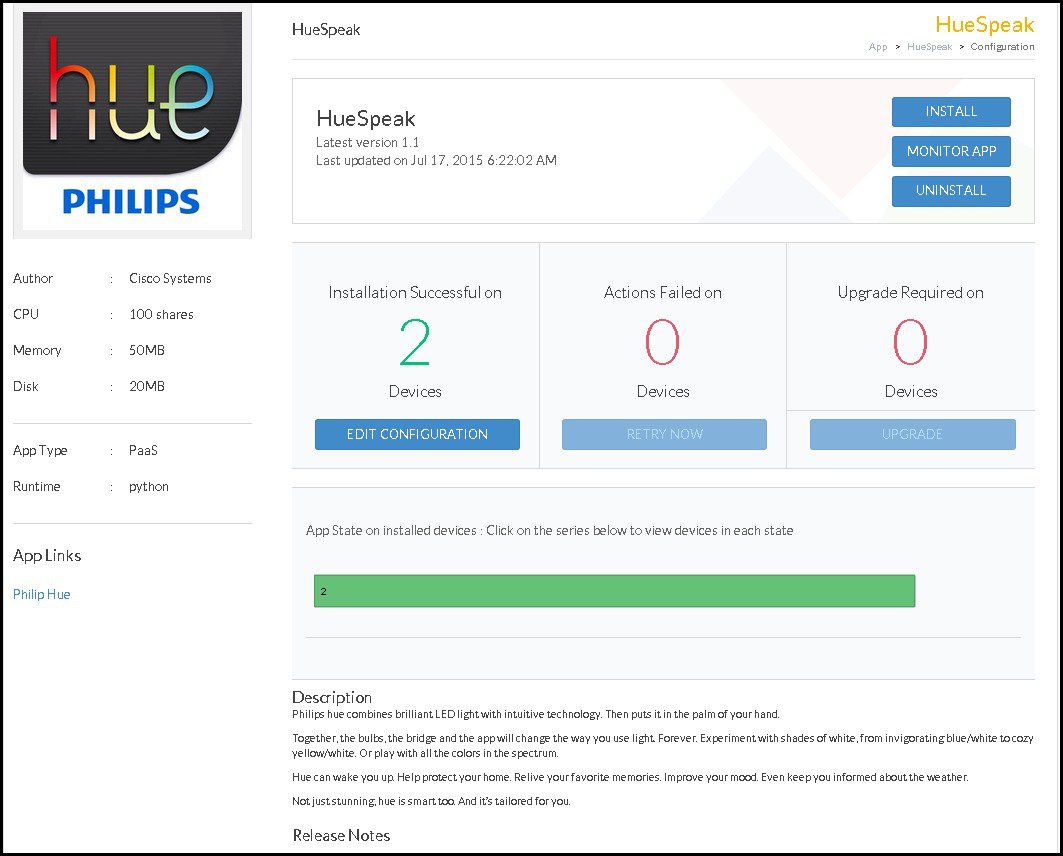The width and height of the screenshot is (1063, 856).
Task: Open EDIT CONFIGURATION for installed devices
Action: point(417,434)
